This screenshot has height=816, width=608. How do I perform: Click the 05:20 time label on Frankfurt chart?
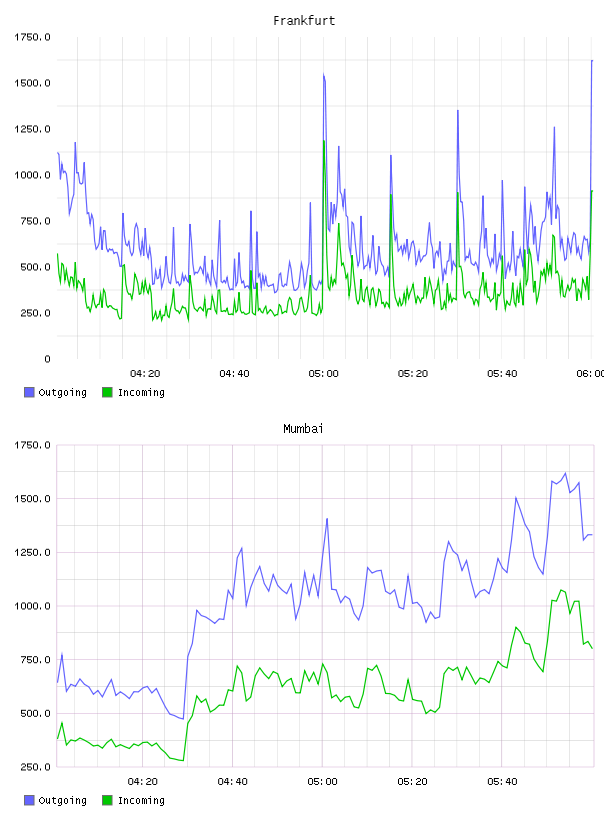pyautogui.click(x=413, y=374)
